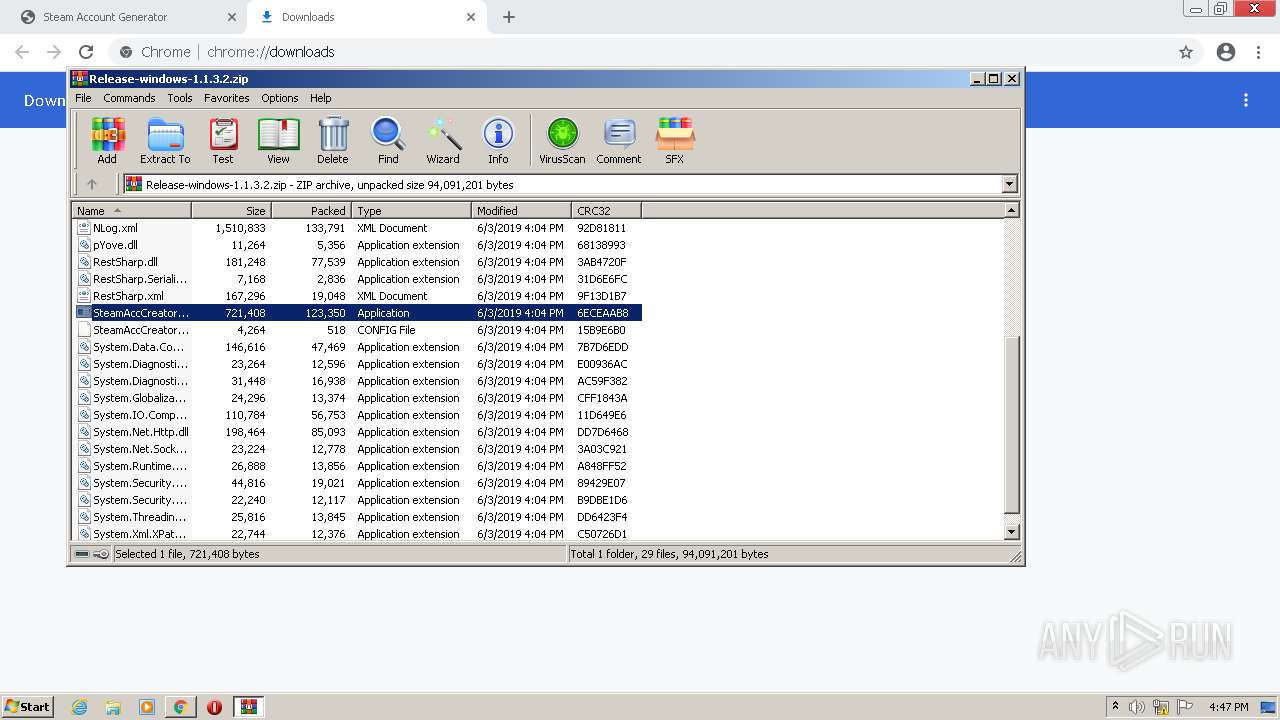
Task: Click the Delete trash can icon
Action: point(333,140)
